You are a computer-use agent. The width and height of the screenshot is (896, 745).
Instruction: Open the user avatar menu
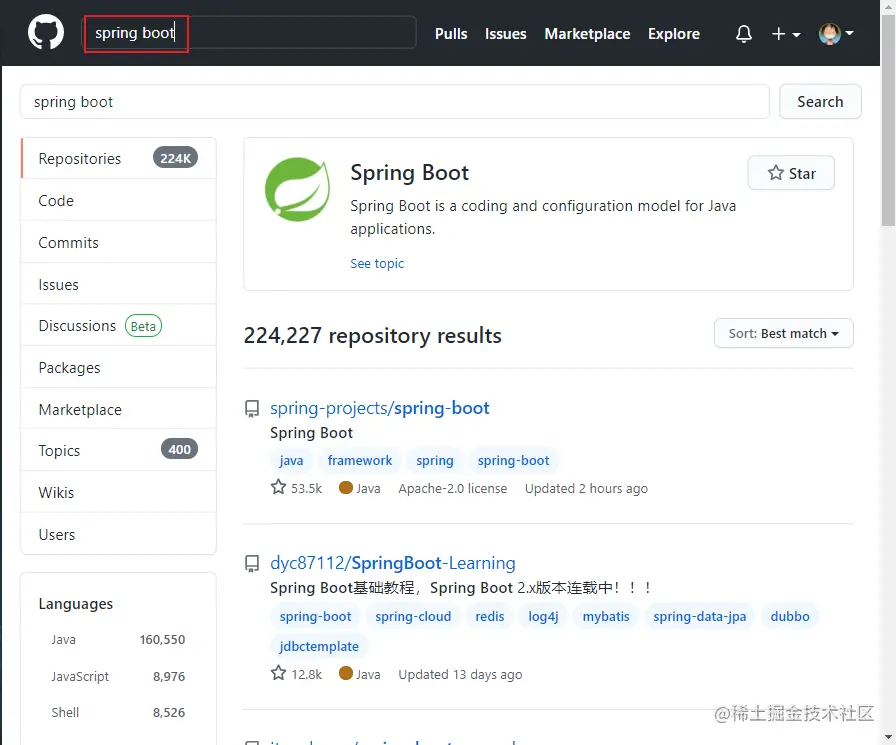835,34
